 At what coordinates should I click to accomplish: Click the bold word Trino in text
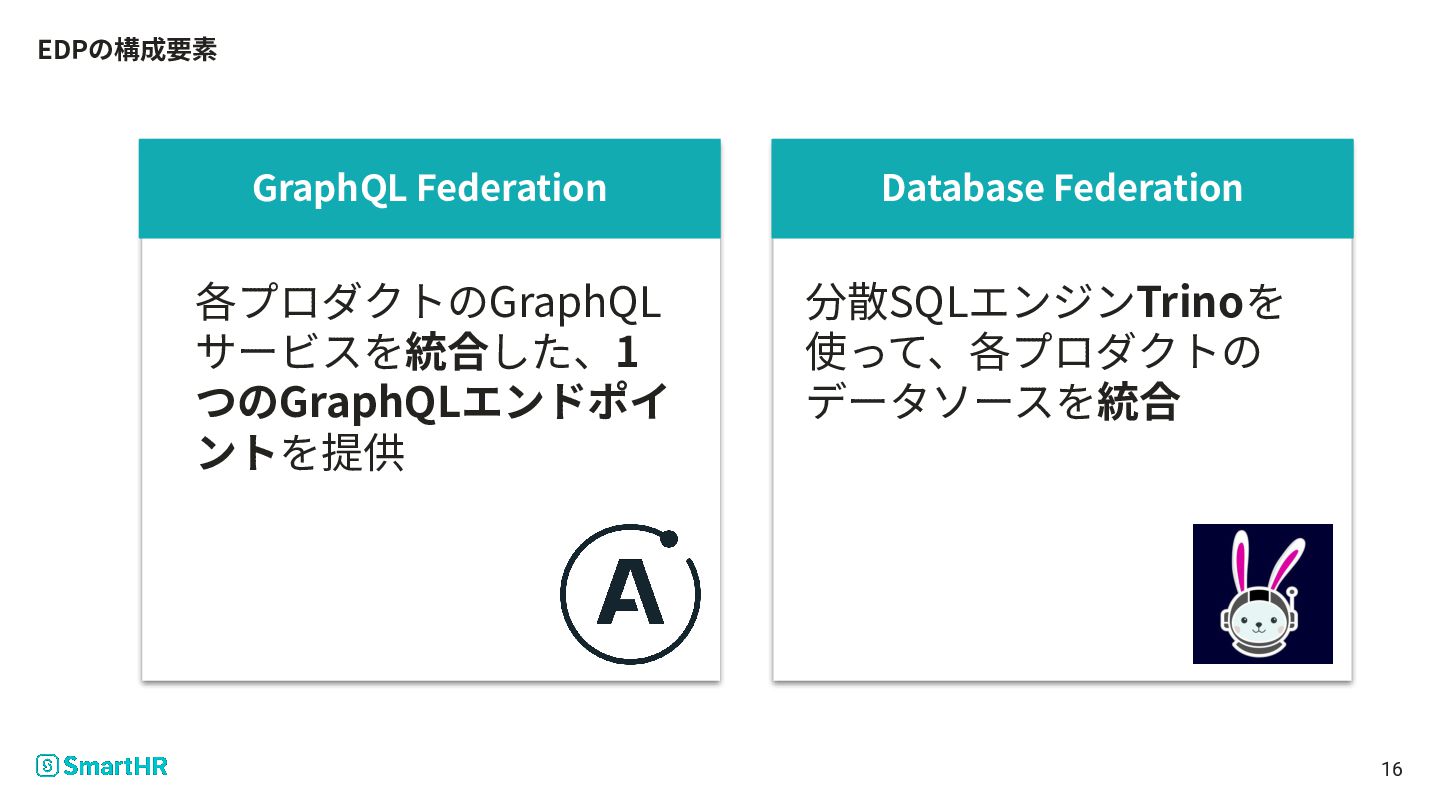tap(1188, 301)
